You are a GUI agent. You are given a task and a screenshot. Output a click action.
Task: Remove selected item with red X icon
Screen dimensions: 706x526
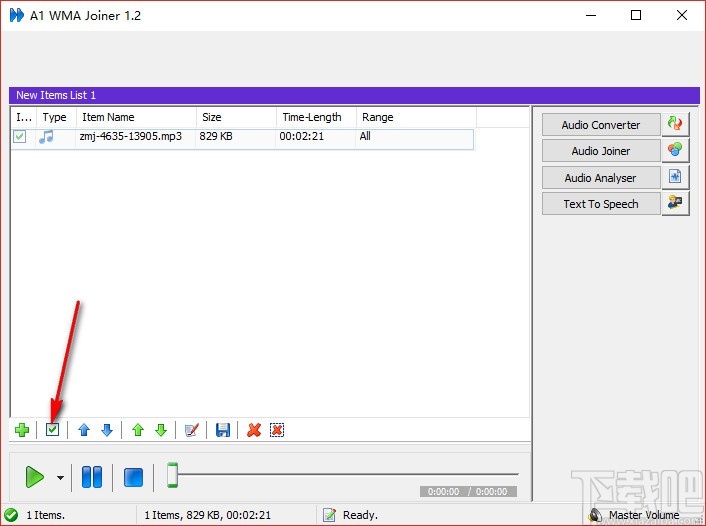254,430
